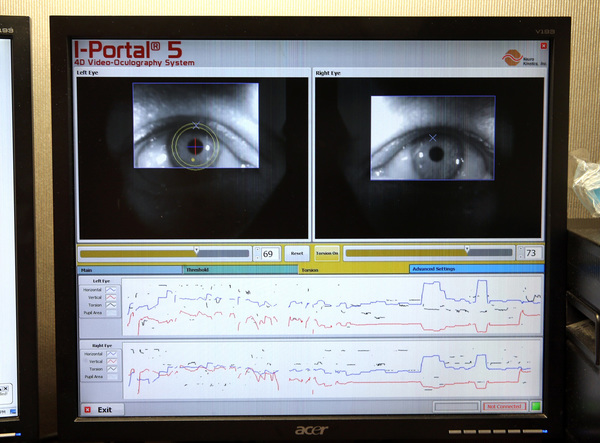Open the Main tab
Image resolution: width=600 pixels, height=443 pixels.
click(130, 269)
